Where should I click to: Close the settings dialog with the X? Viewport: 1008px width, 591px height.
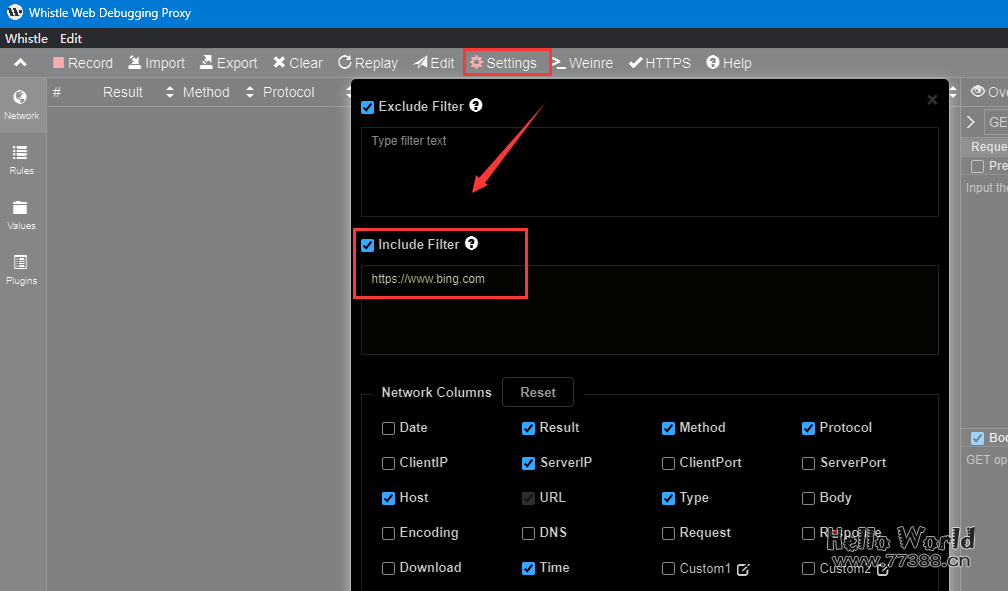click(932, 99)
